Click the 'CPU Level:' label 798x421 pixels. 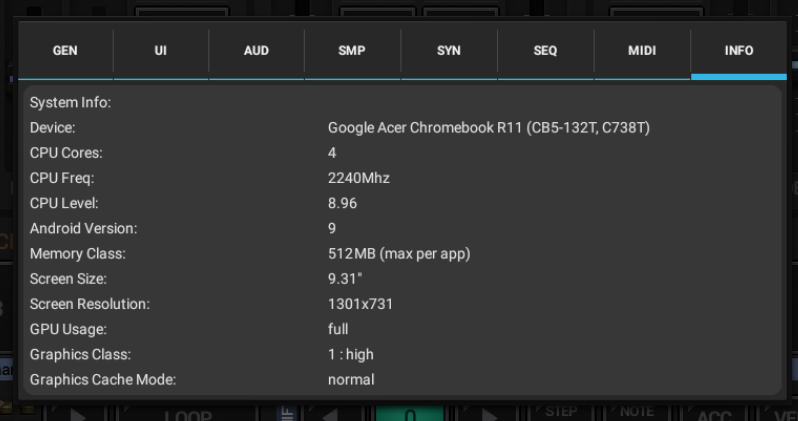(64, 203)
